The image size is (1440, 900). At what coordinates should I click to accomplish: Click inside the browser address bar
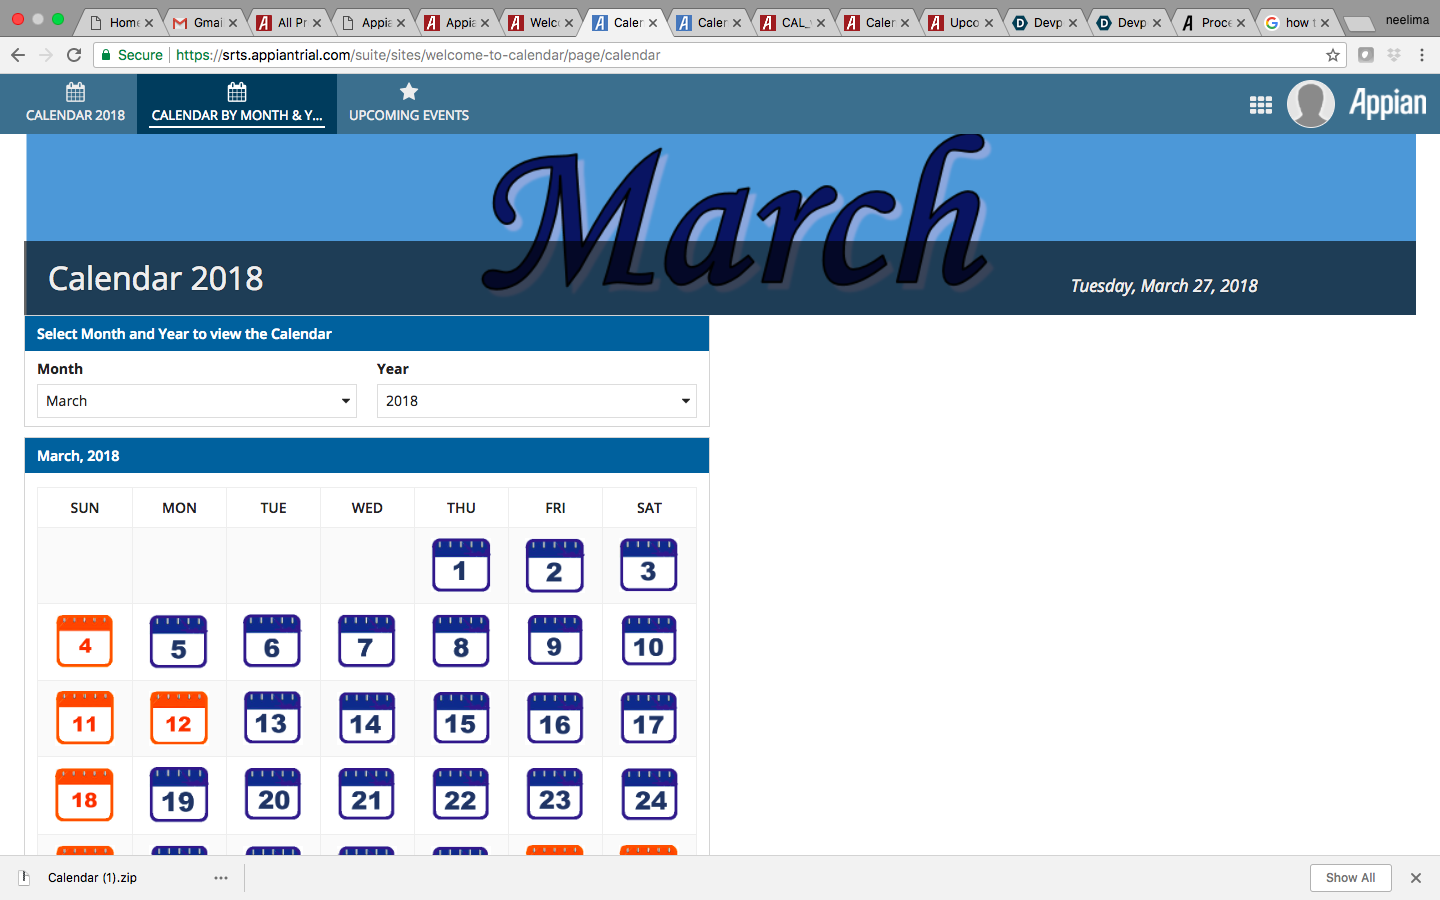pyautogui.click(x=400, y=56)
